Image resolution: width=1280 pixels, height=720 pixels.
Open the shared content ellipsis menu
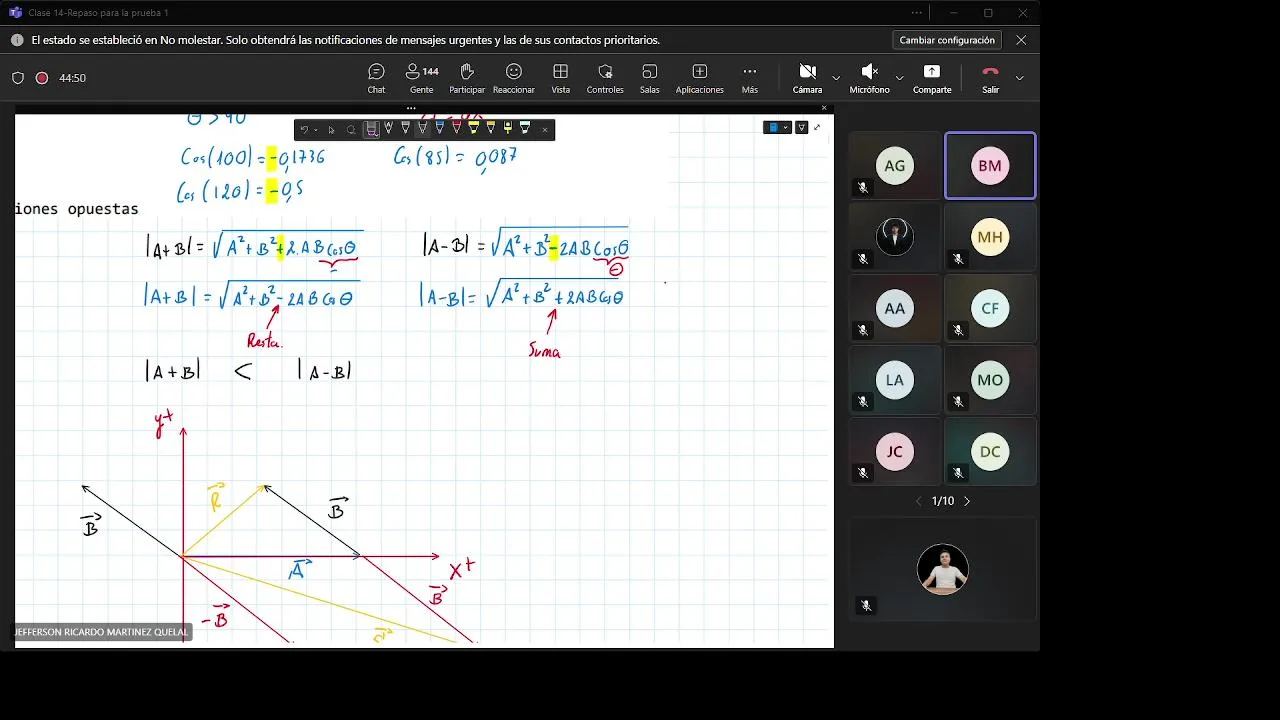coord(411,108)
